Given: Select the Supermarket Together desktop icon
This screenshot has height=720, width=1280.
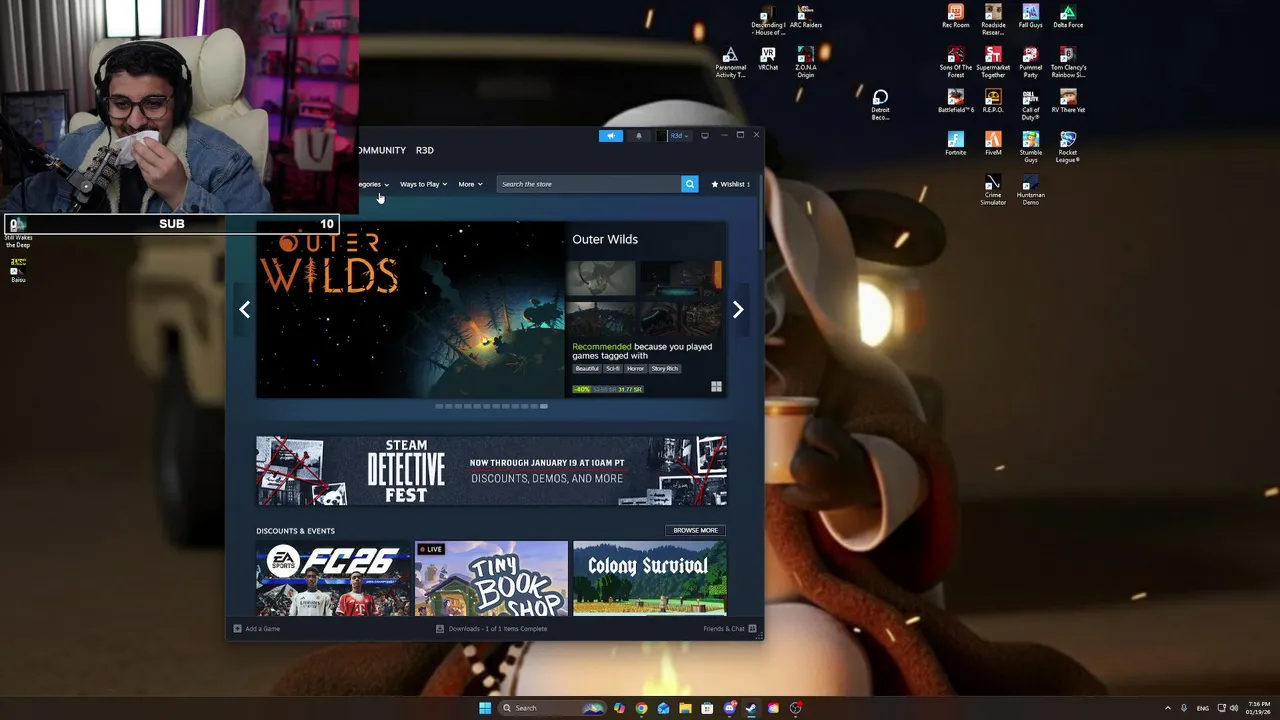Looking at the screenshot, I should pos(993,62).
